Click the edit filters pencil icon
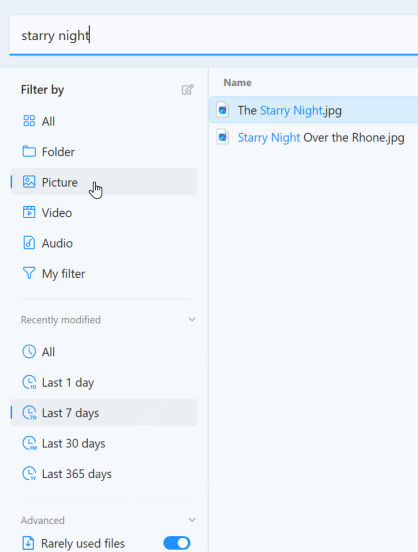 pos(187,90)
